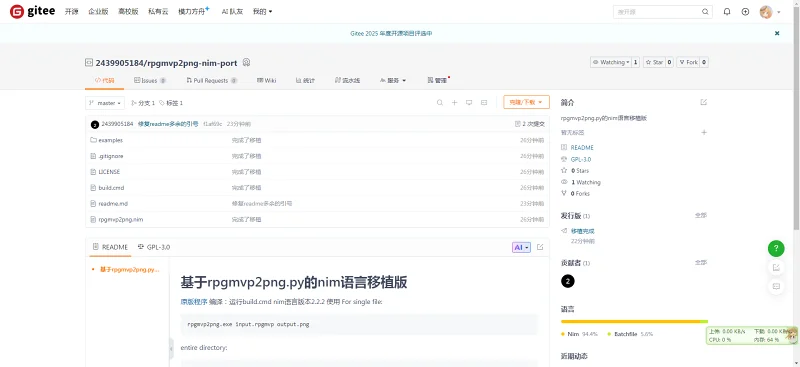Expand the master branch selector
800x367 pixels.
click(x=105, y=103)
